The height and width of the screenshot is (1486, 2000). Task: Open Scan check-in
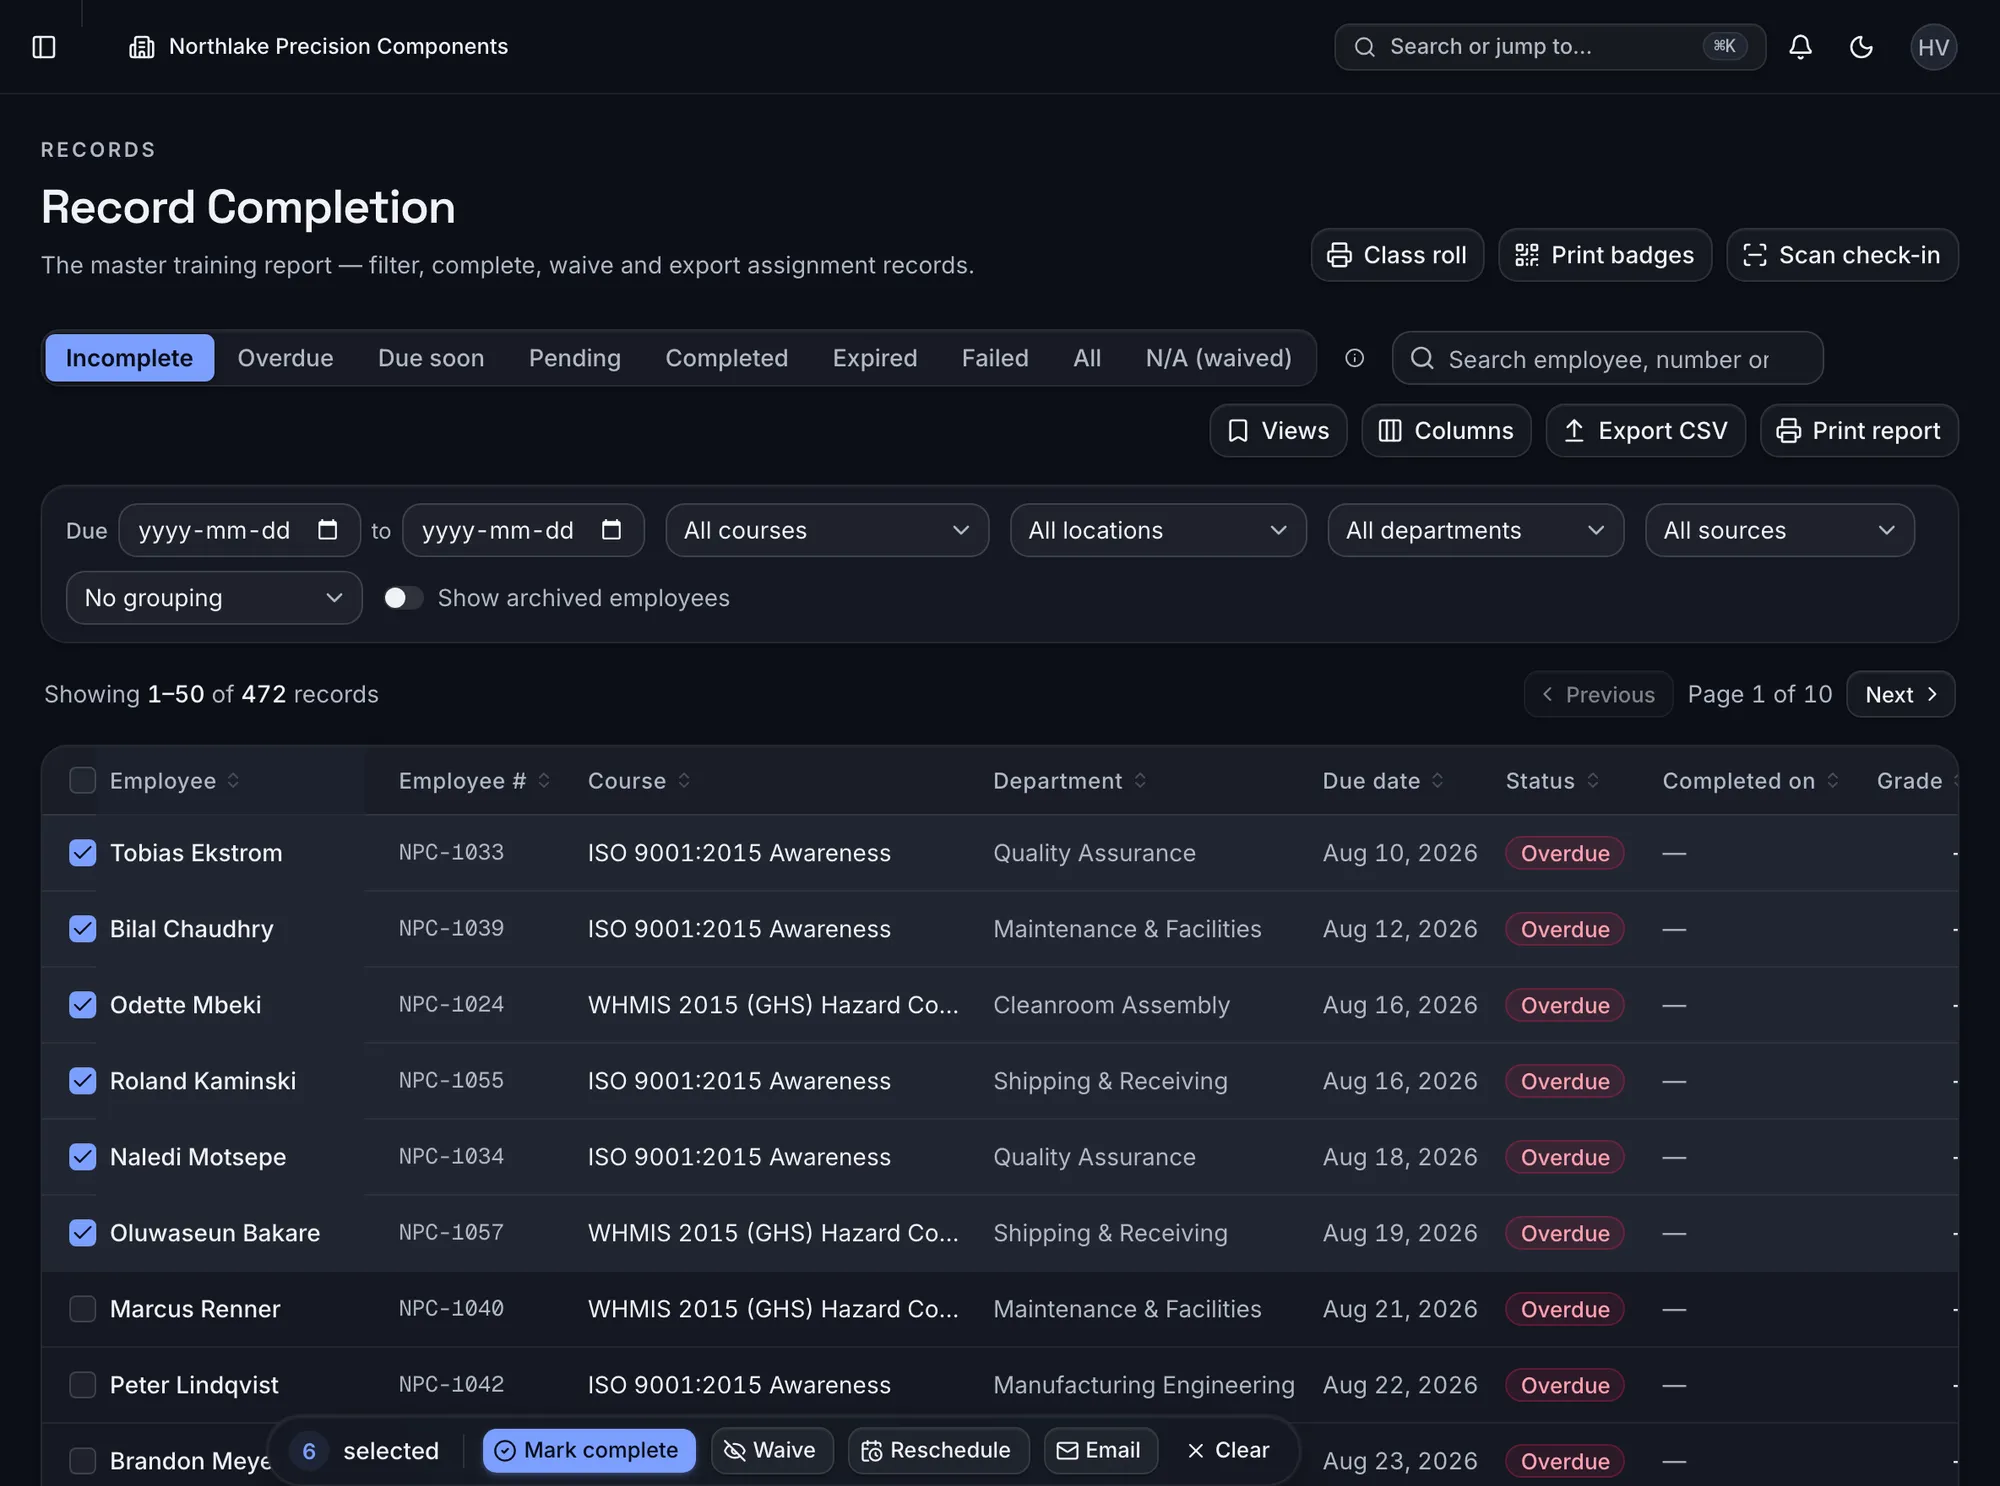tap(1842, 255)
